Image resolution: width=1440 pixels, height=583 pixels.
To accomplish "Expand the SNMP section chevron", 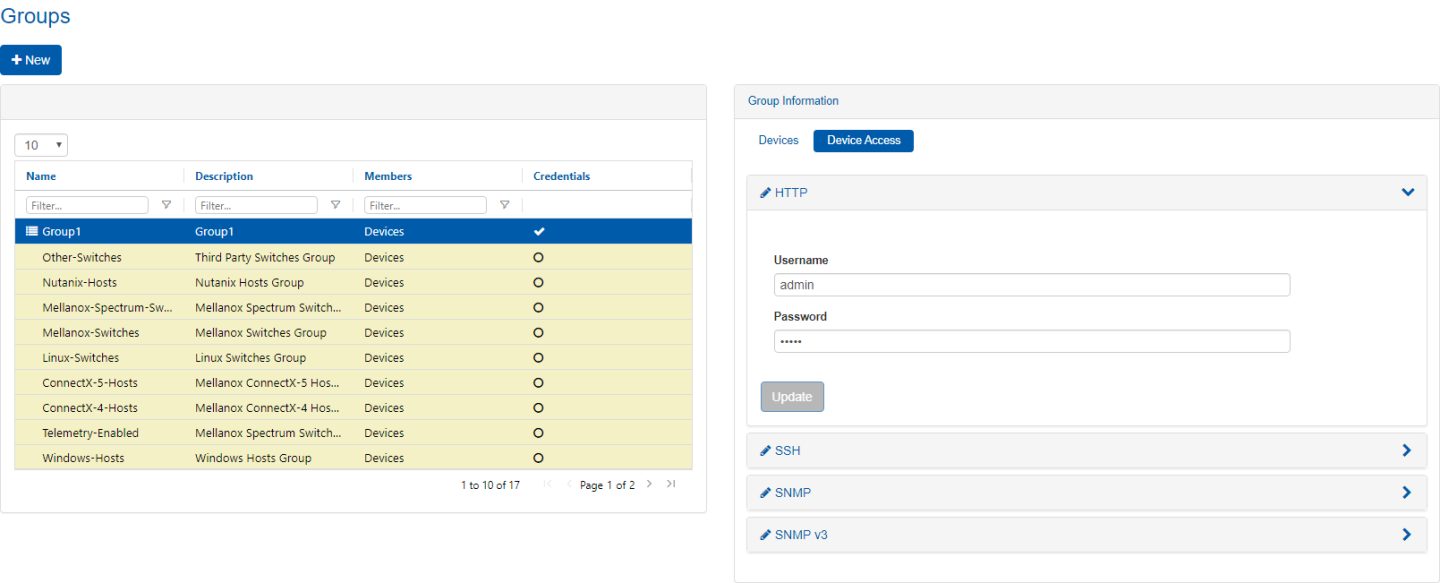I will coord(1407,493).
